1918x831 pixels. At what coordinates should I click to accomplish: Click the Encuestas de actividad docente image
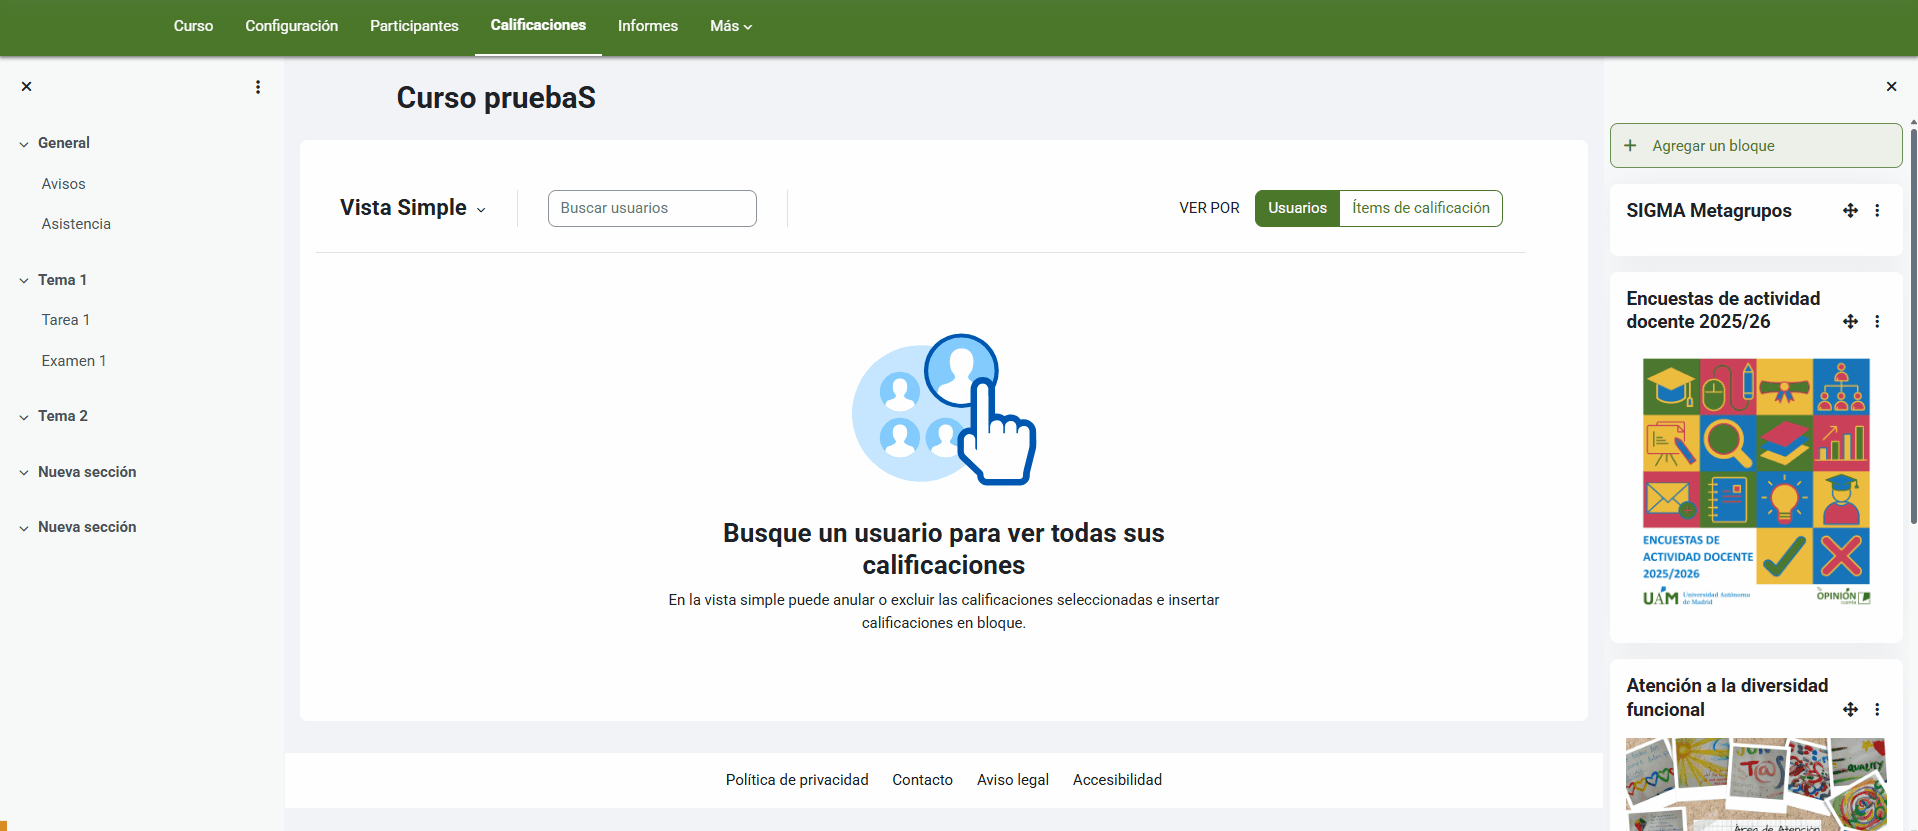tap(1756, 483)
